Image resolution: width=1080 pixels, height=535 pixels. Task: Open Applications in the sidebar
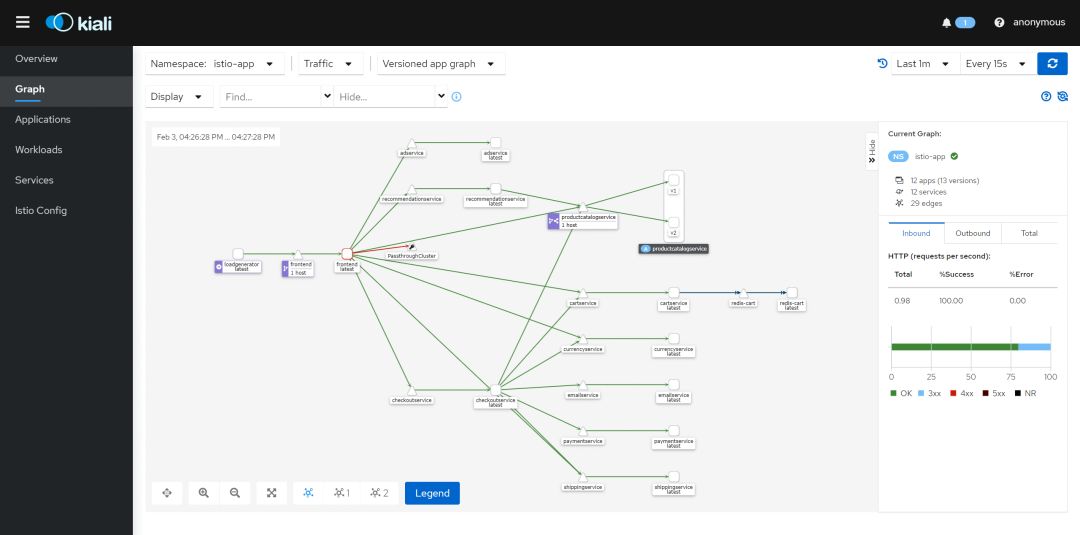click(x=66, y=119)
